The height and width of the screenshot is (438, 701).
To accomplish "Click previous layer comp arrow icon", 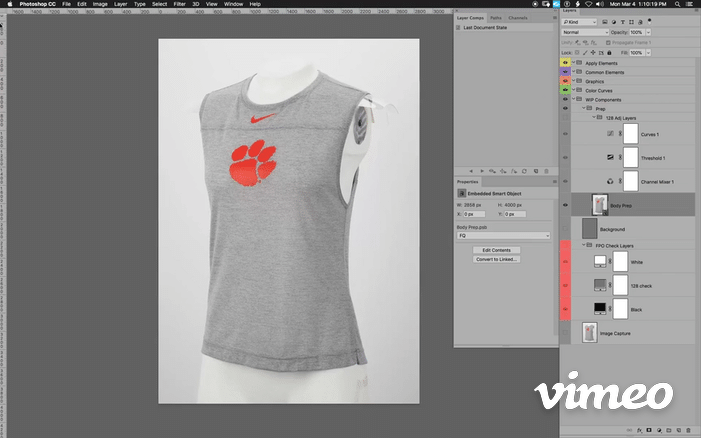I will click(471, 171).
